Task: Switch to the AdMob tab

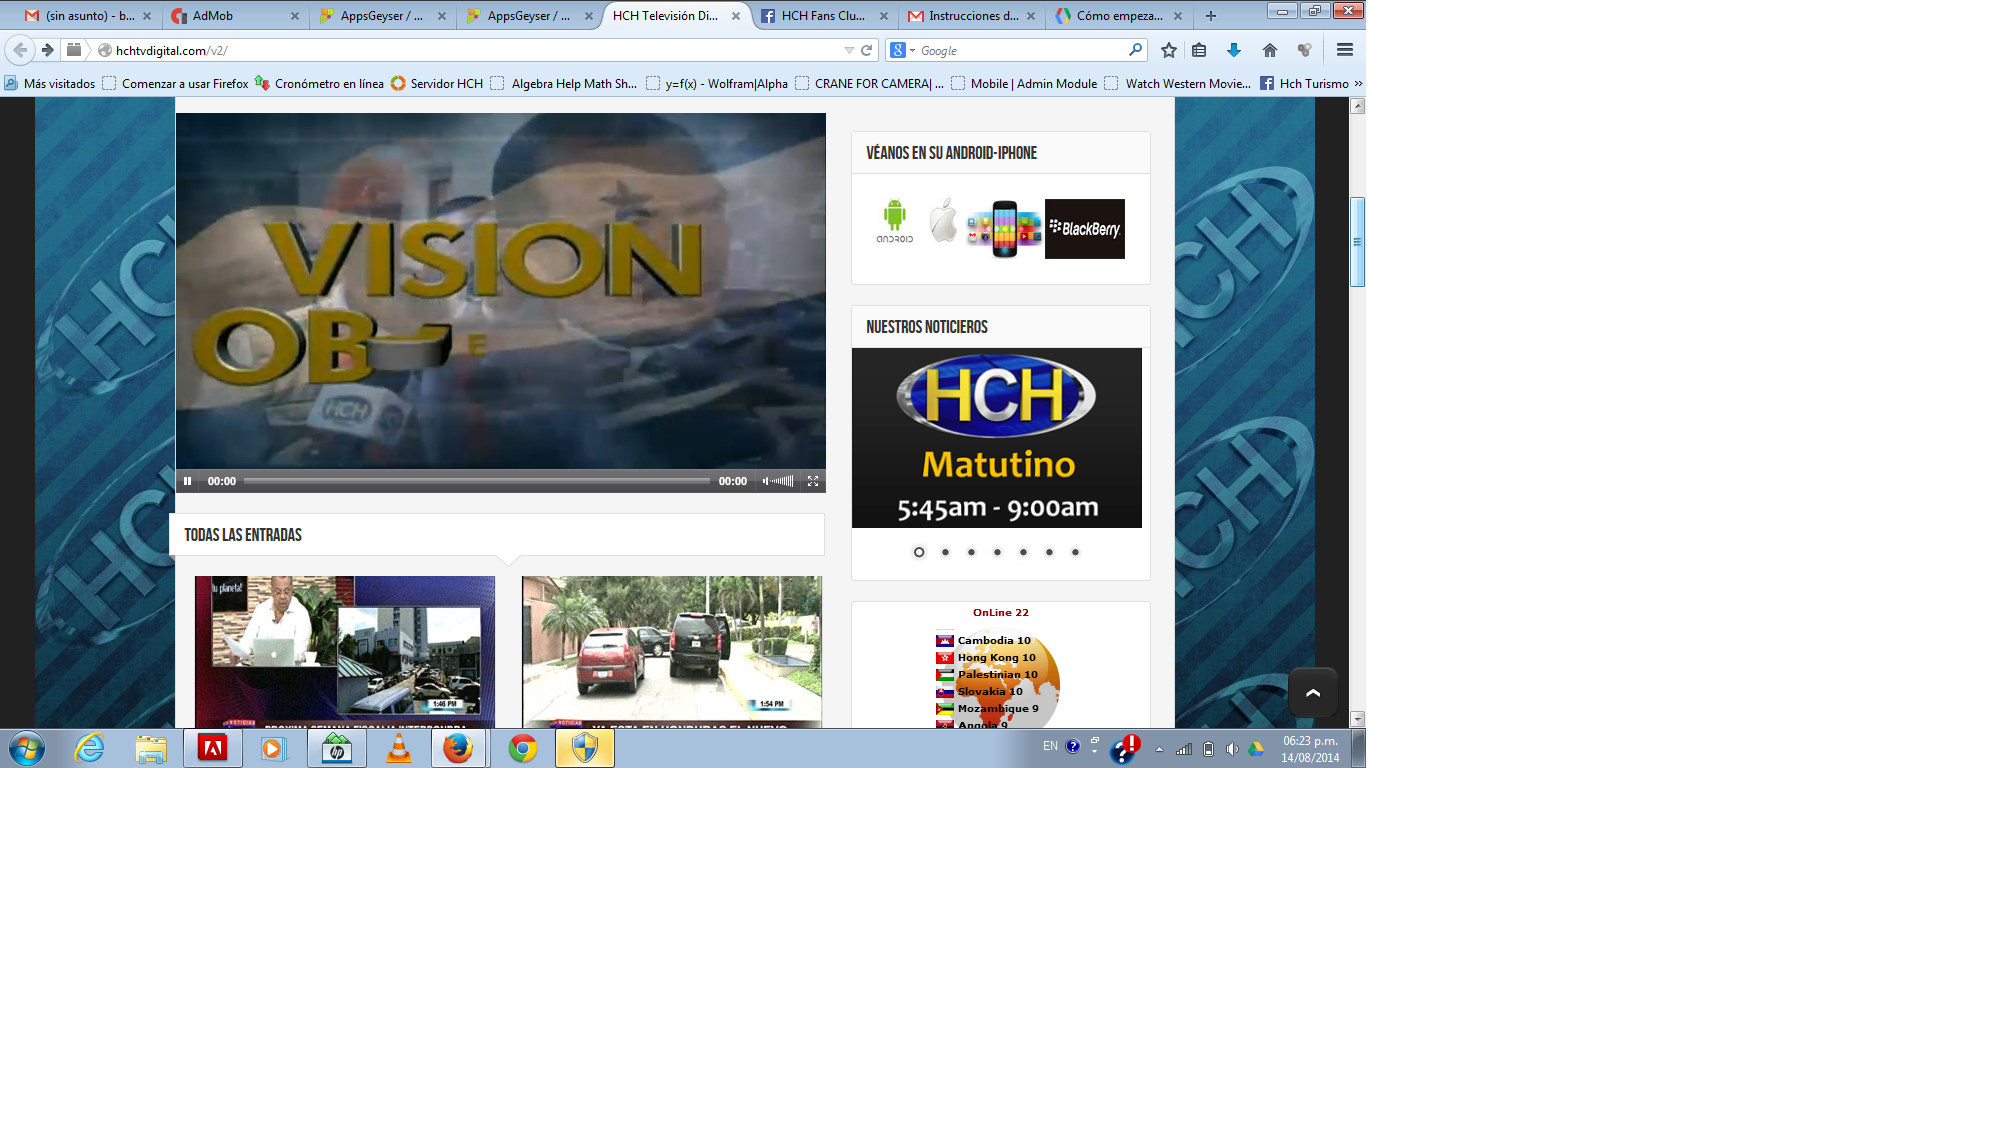Action: 213,16
